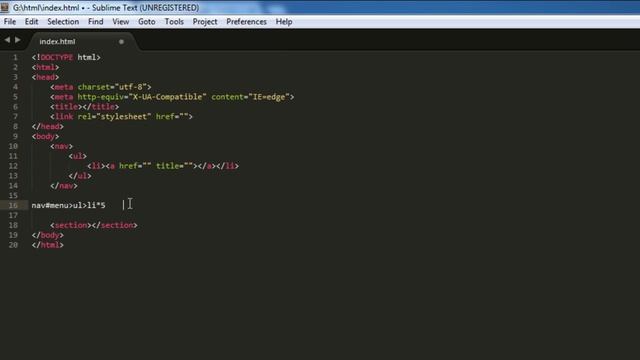
Task: Click the opening ul tag
Action: 78,156
